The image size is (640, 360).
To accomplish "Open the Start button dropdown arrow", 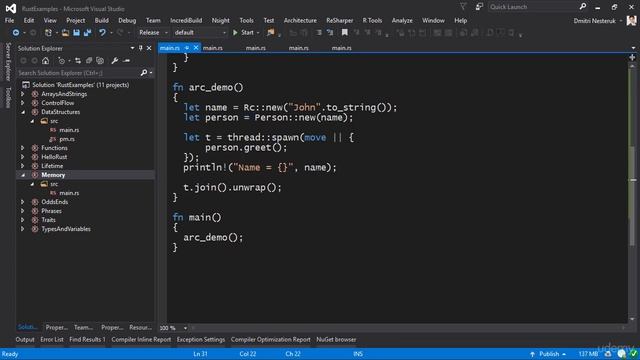I will pyautogui.click(x=258, y=33).
